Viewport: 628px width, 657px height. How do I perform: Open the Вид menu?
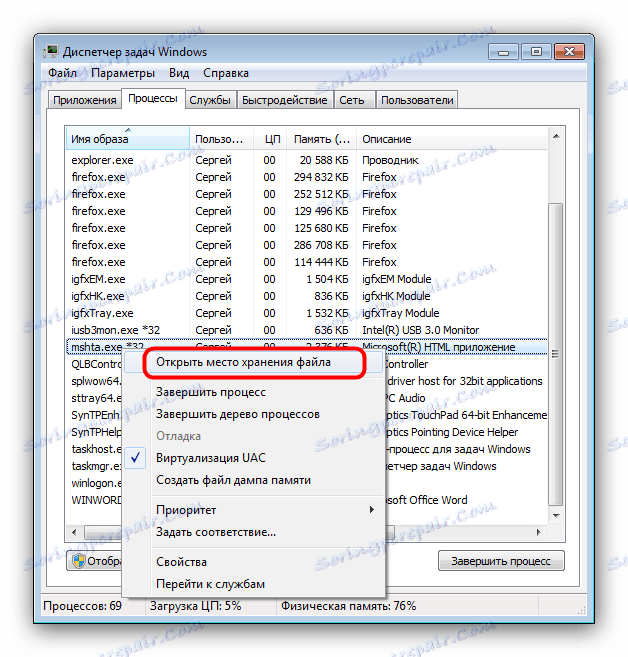pos(179,73)
